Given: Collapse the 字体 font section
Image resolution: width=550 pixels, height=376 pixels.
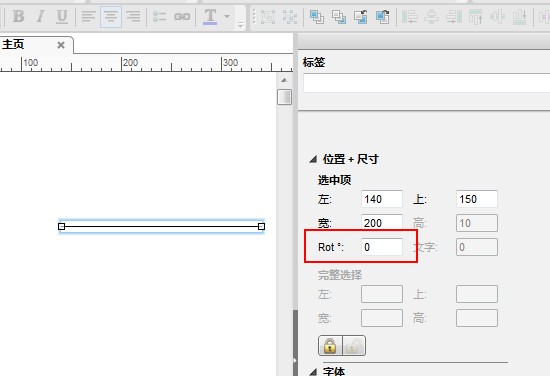Looking at the screenshot, I should [313, 371].
